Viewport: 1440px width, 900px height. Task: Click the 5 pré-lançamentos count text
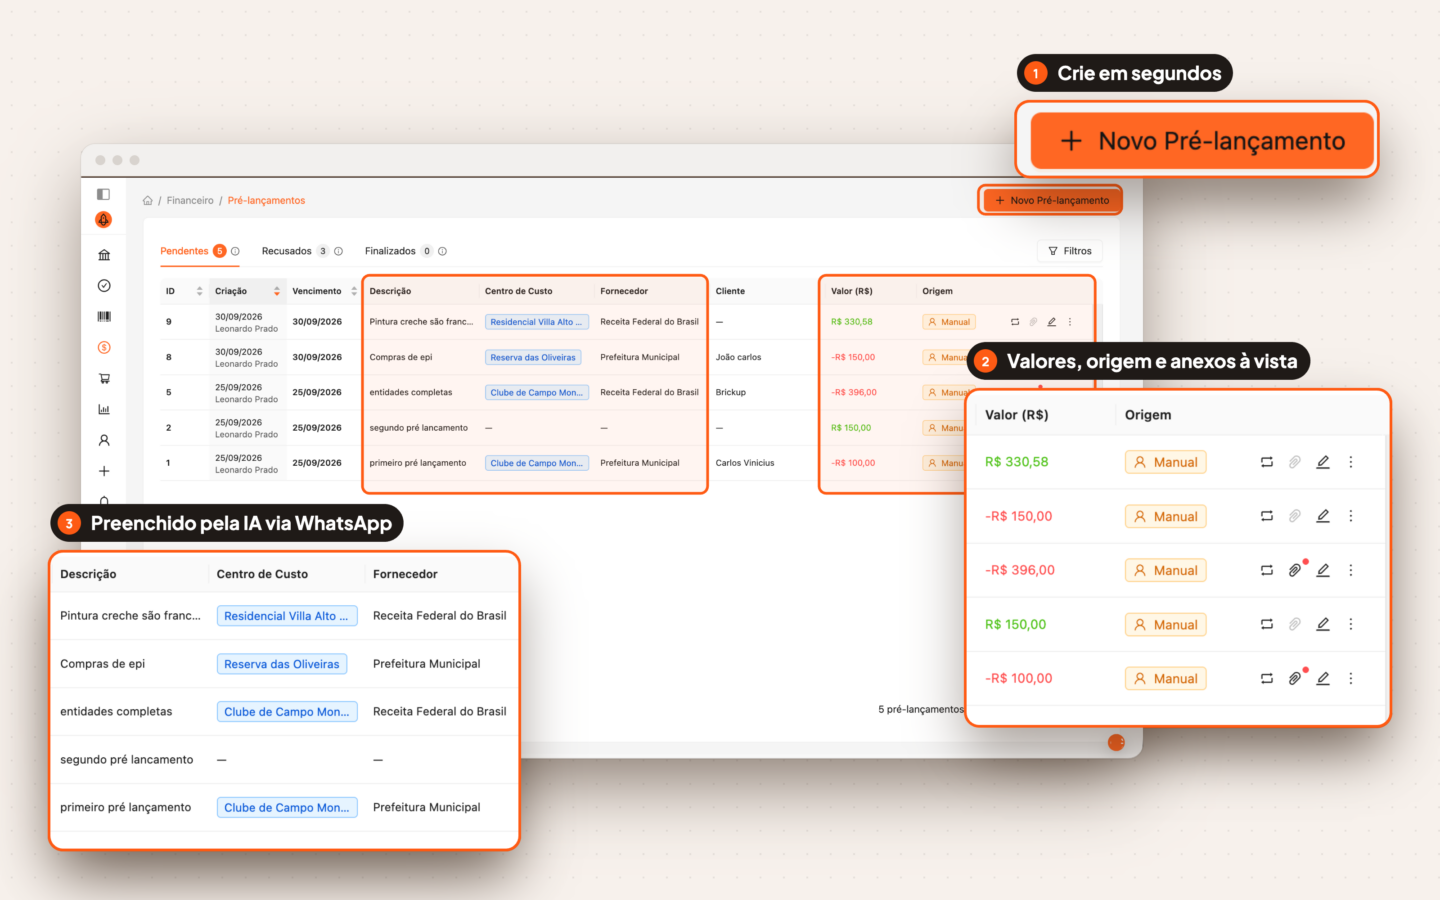tap(921, 709)
